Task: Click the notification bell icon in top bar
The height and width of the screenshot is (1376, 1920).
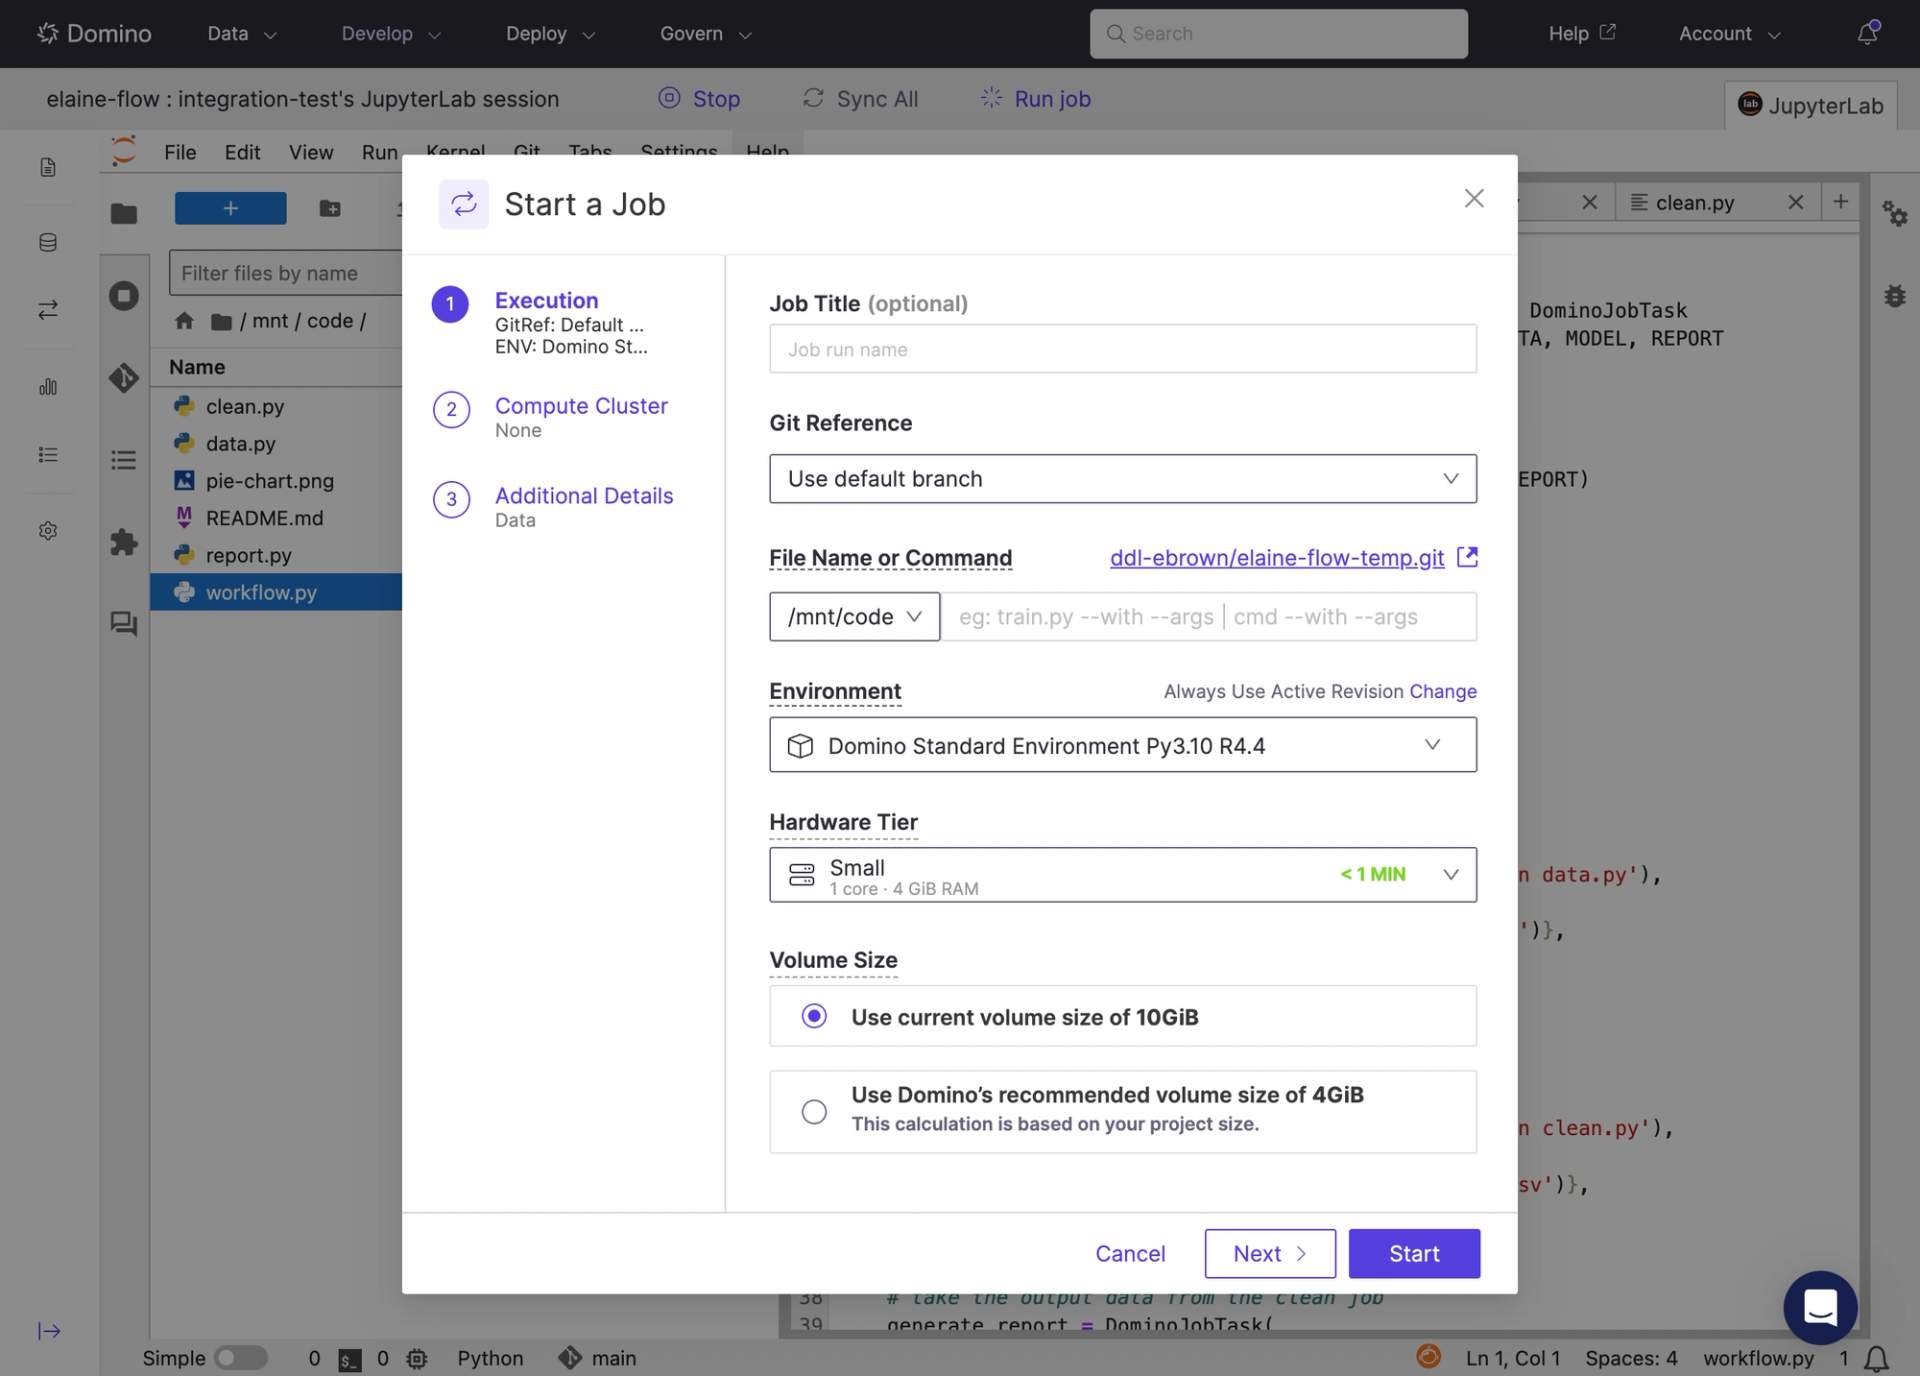Action: pos(1867,33)
